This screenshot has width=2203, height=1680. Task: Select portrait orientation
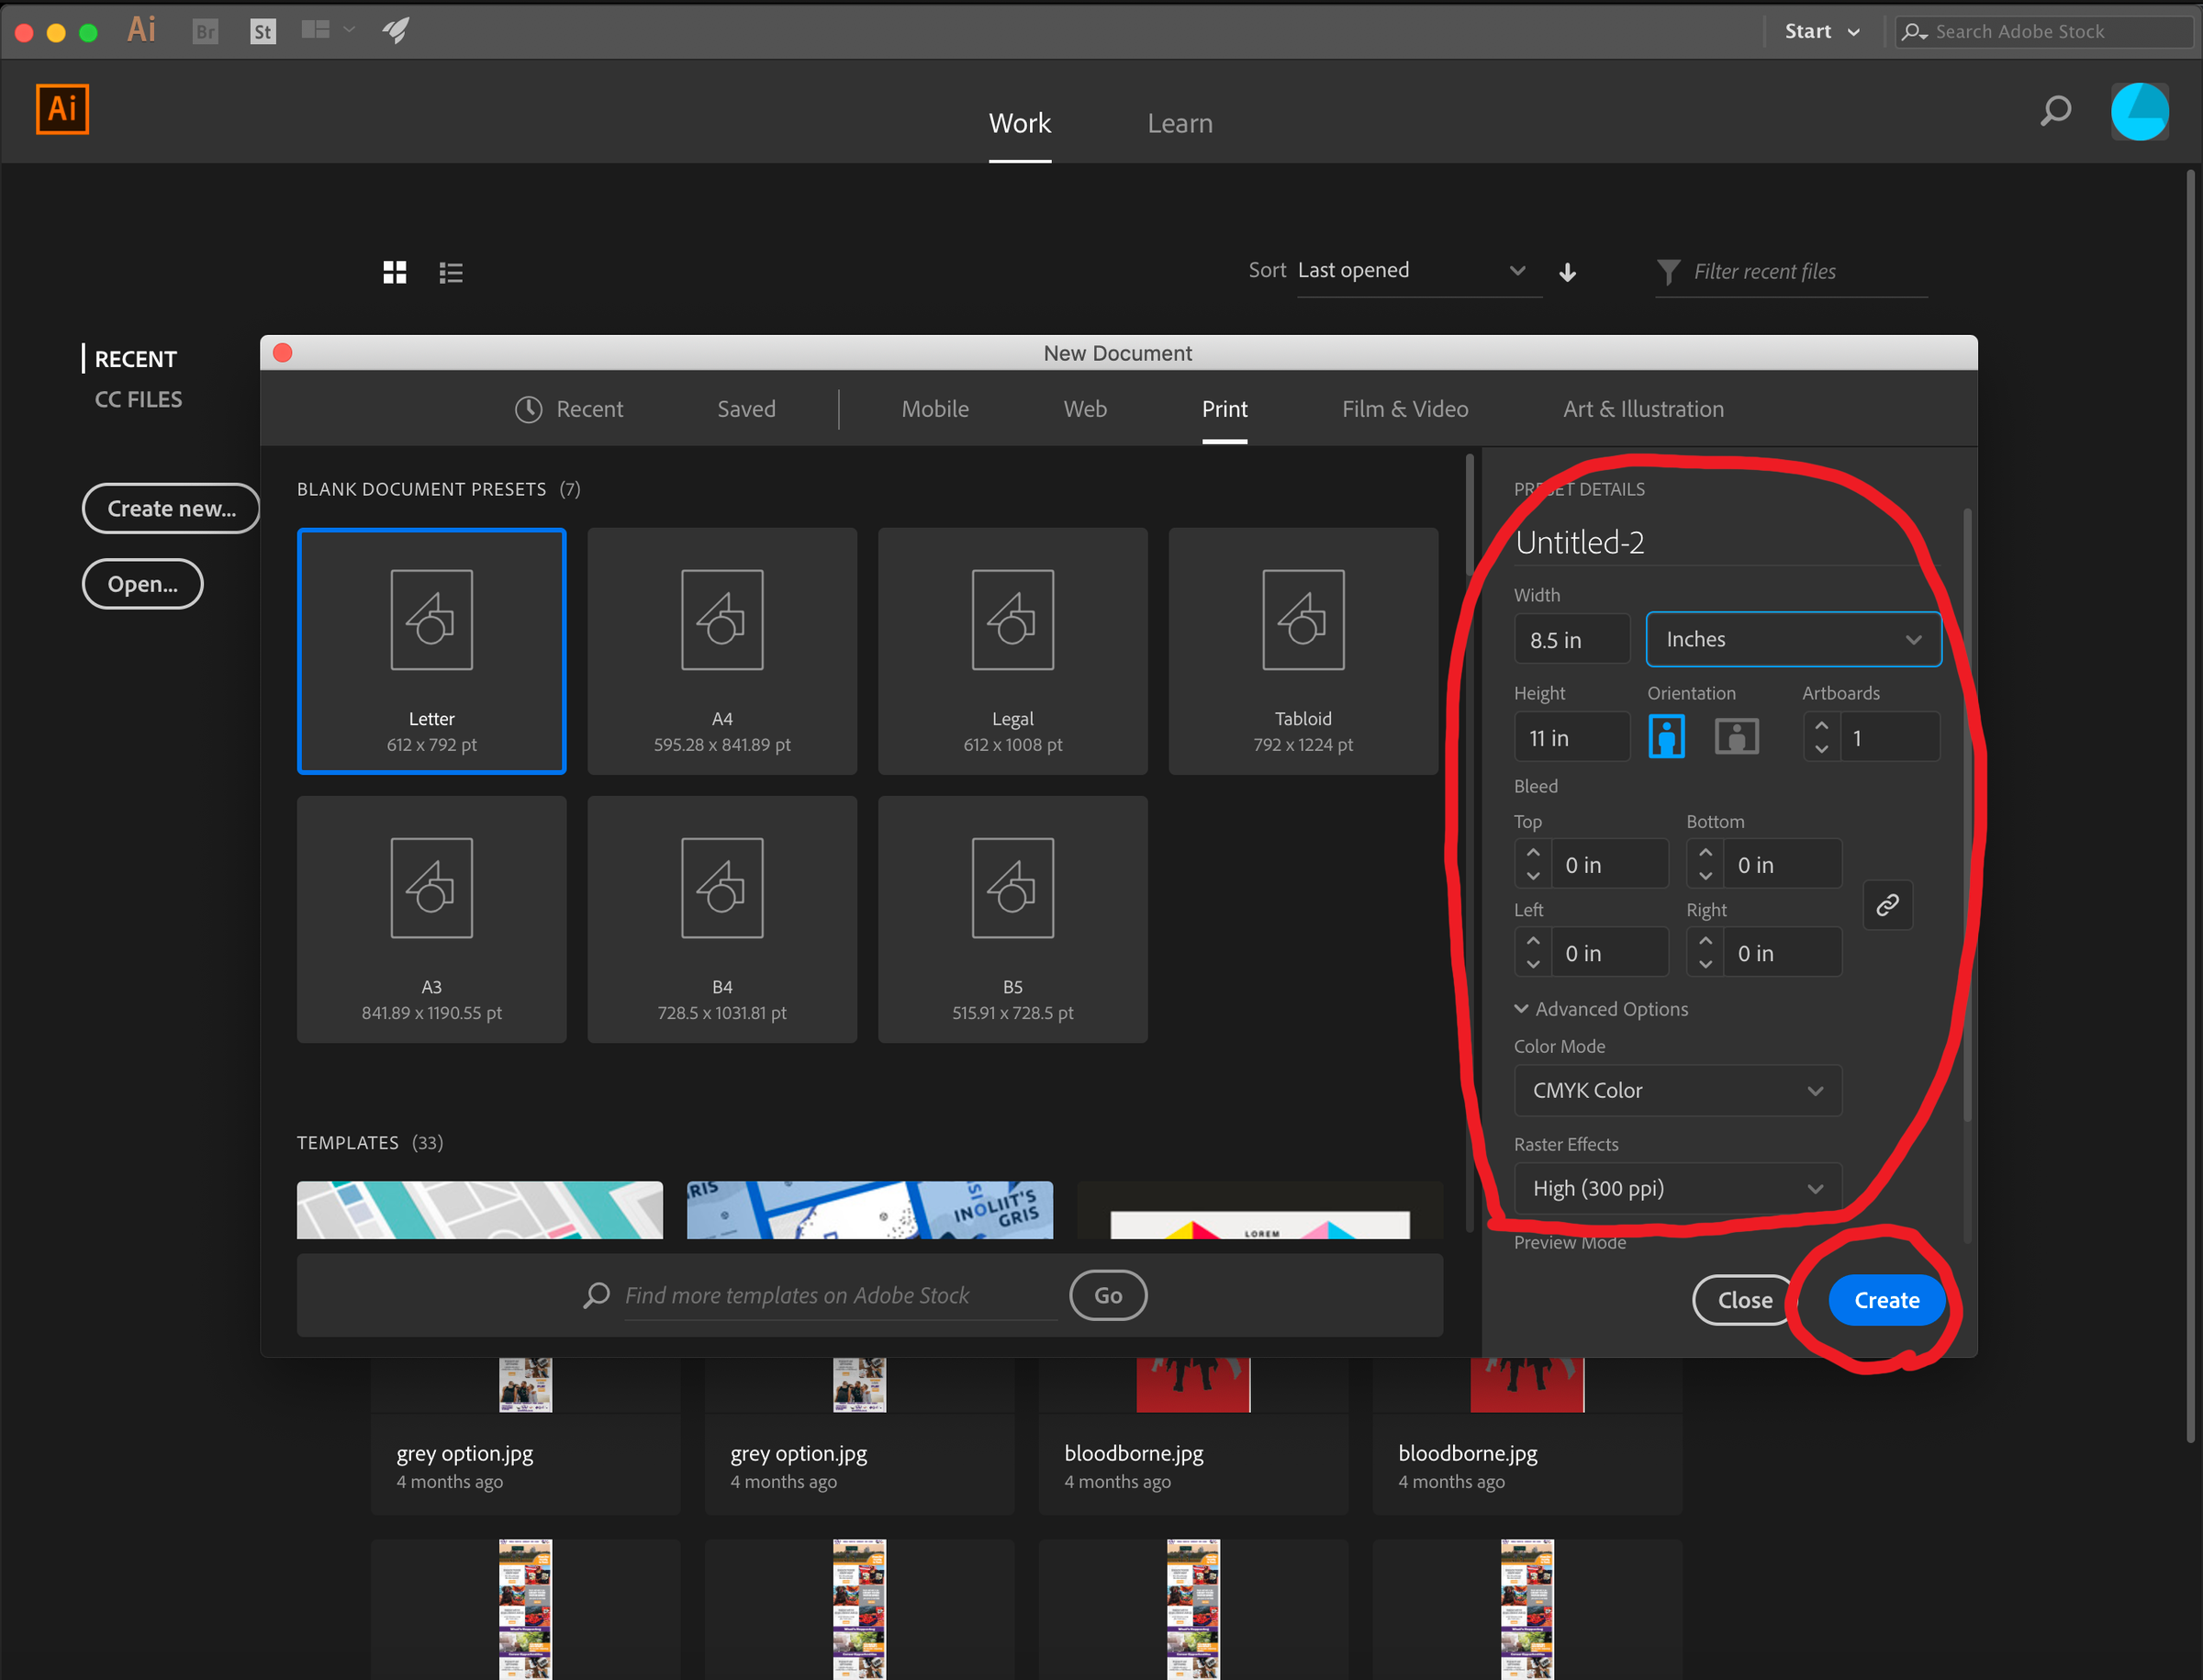tap(1666, 736)
